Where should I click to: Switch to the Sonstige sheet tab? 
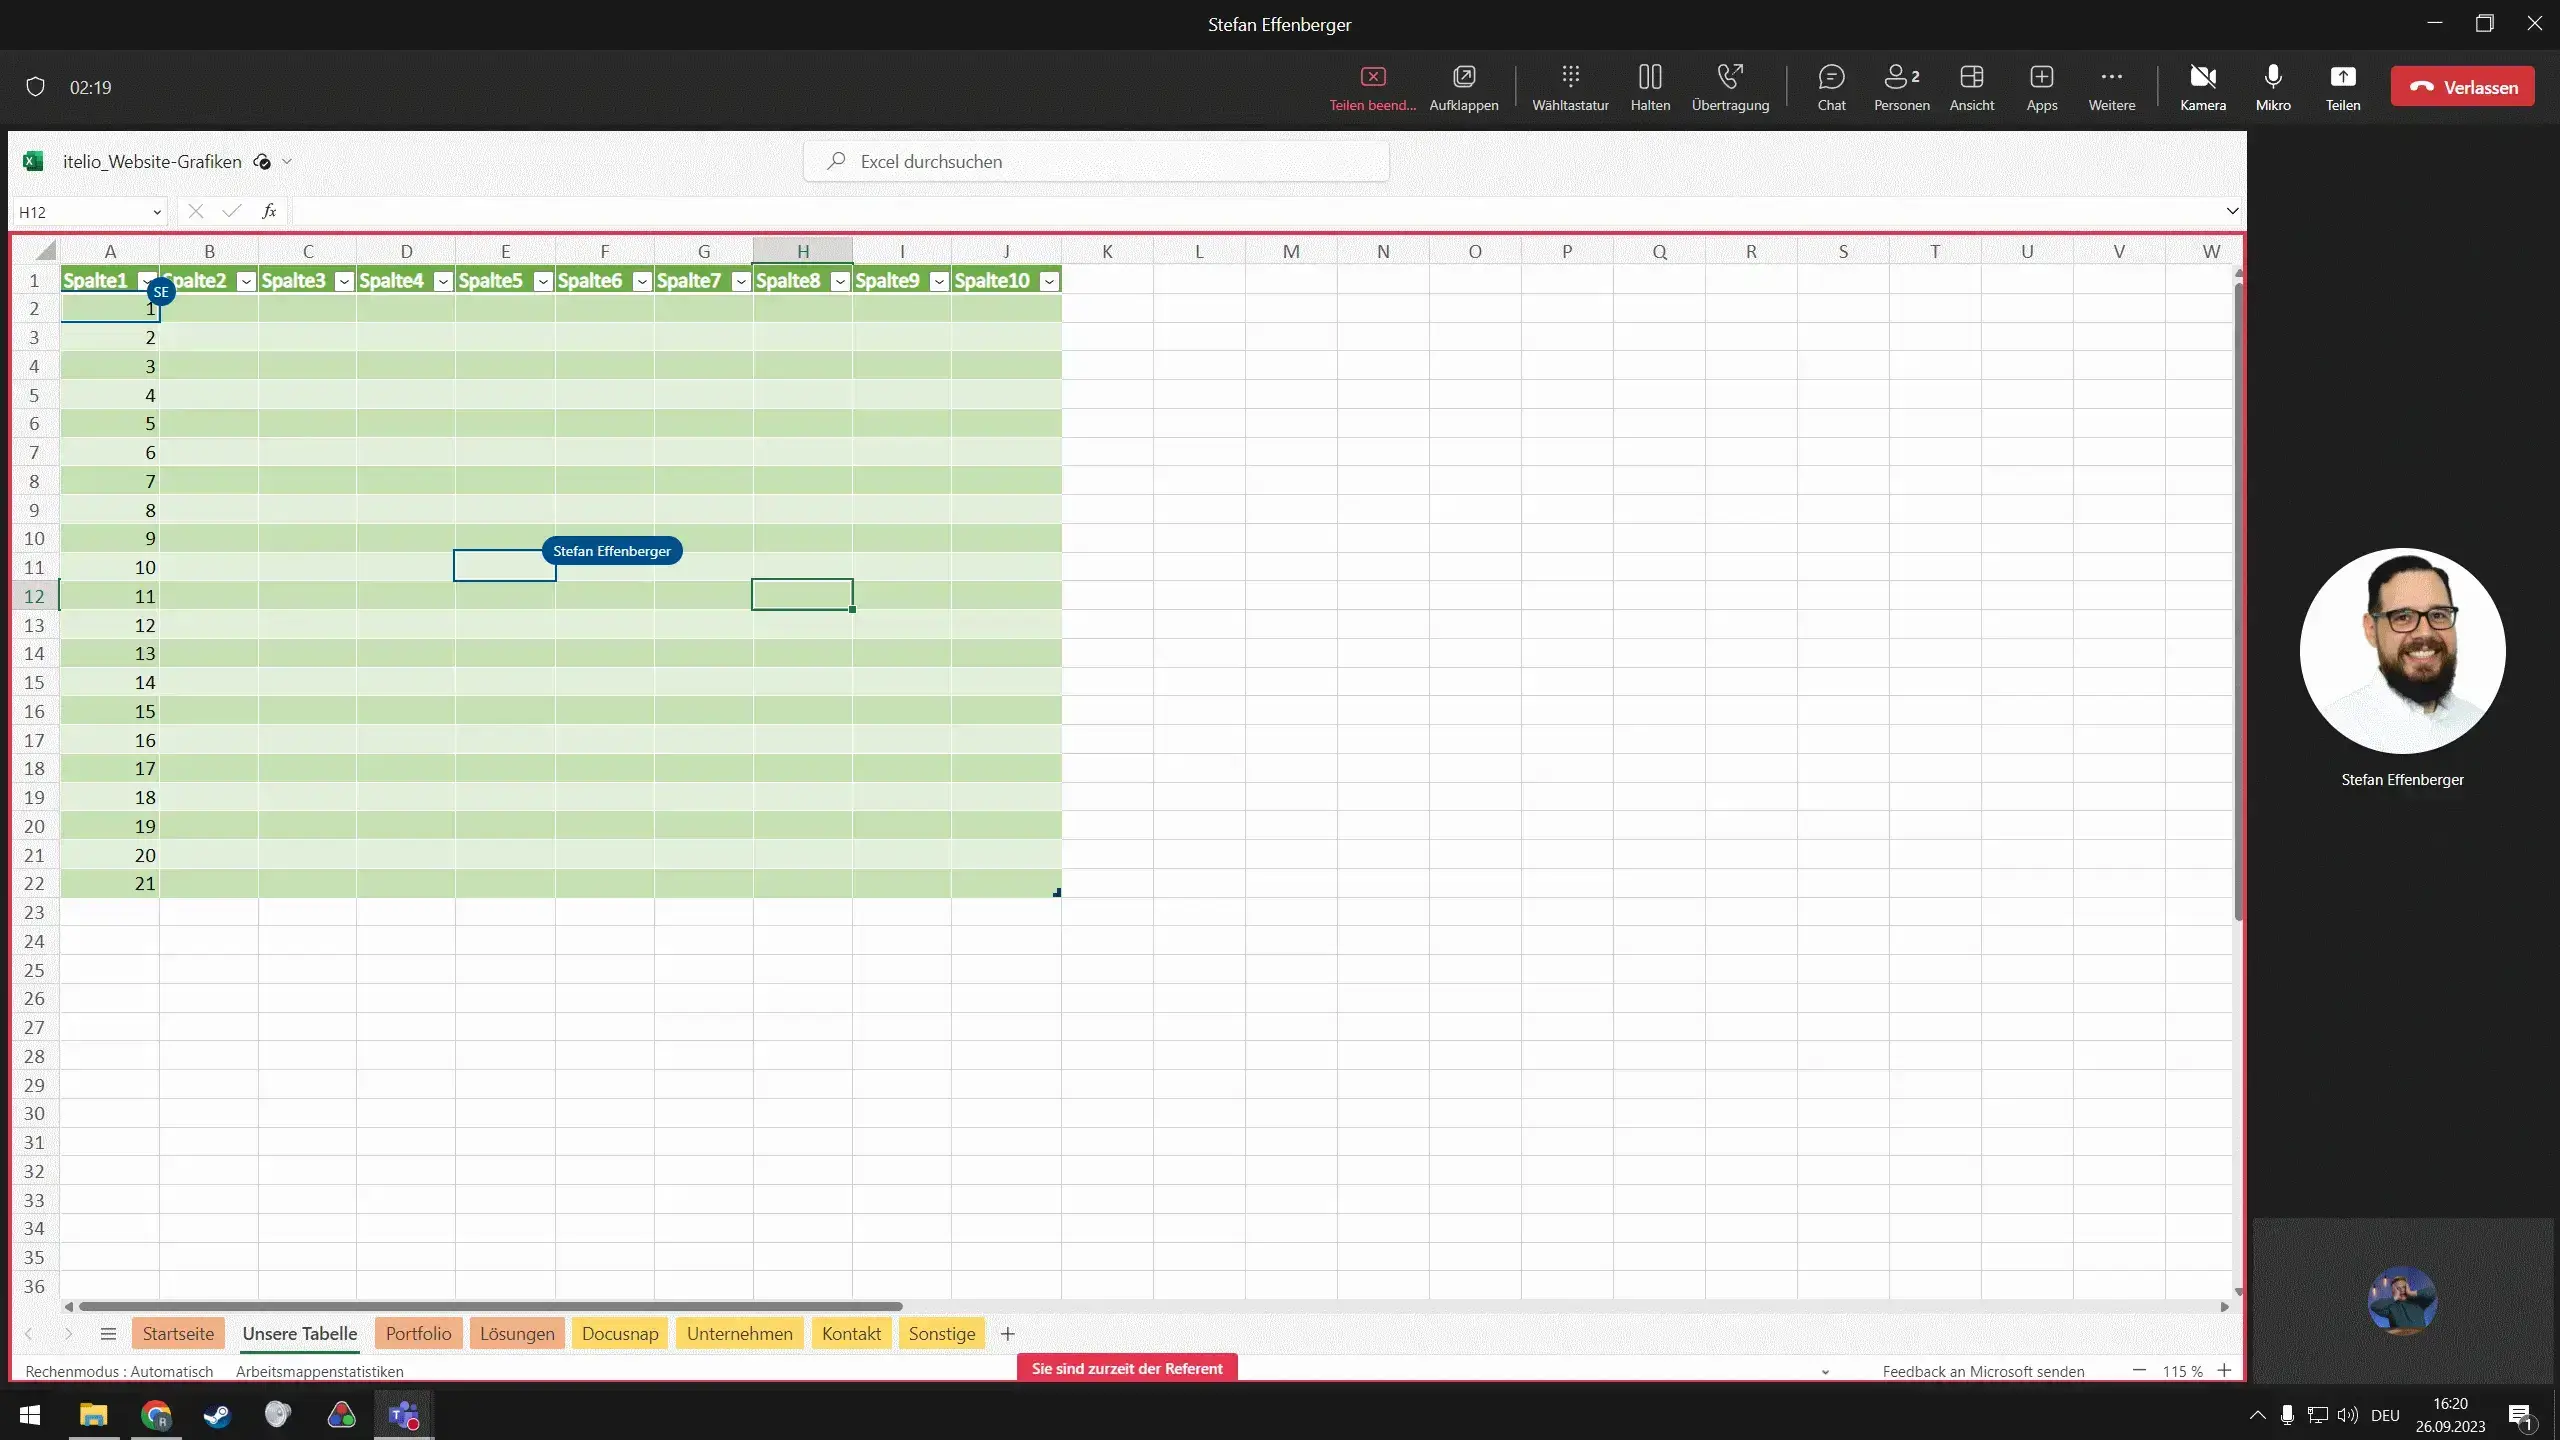[942, 1333]
